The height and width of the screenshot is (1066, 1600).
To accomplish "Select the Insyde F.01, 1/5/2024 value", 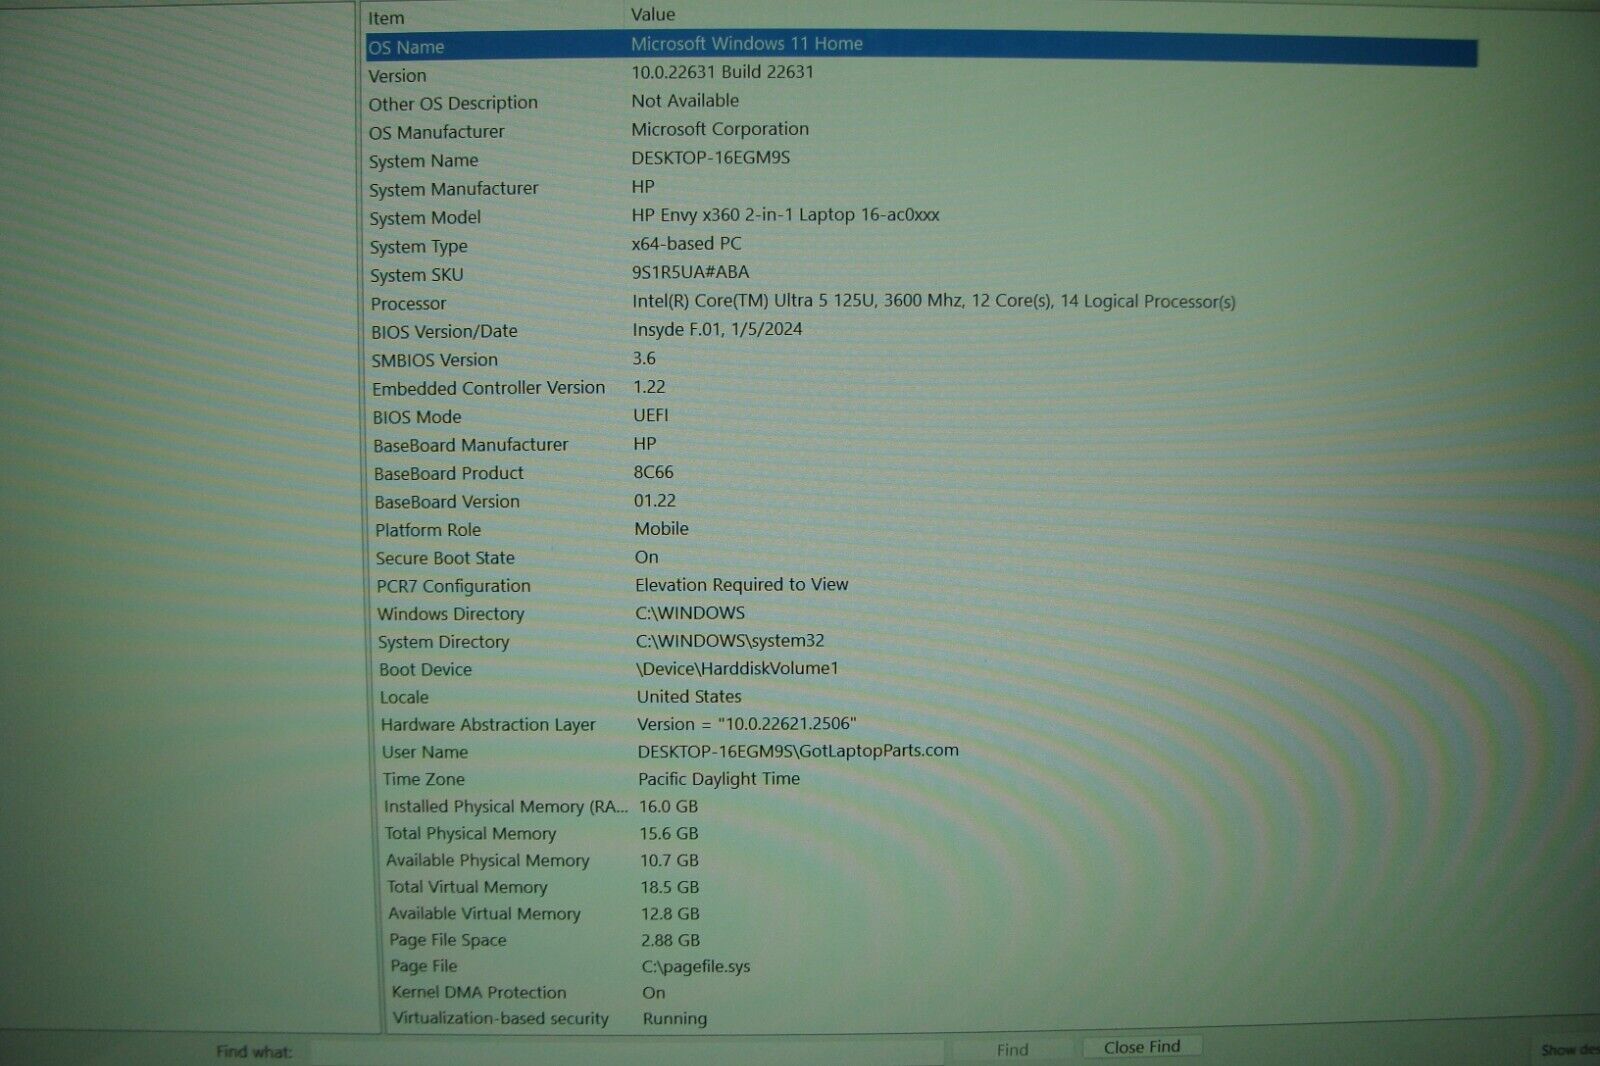I will click(x=717, y=329).
